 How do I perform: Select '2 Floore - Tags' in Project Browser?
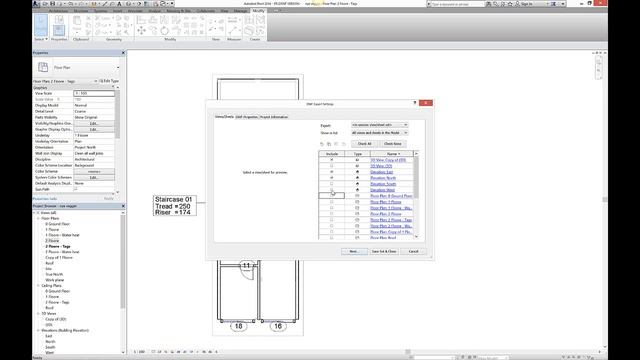pos(58,247)
